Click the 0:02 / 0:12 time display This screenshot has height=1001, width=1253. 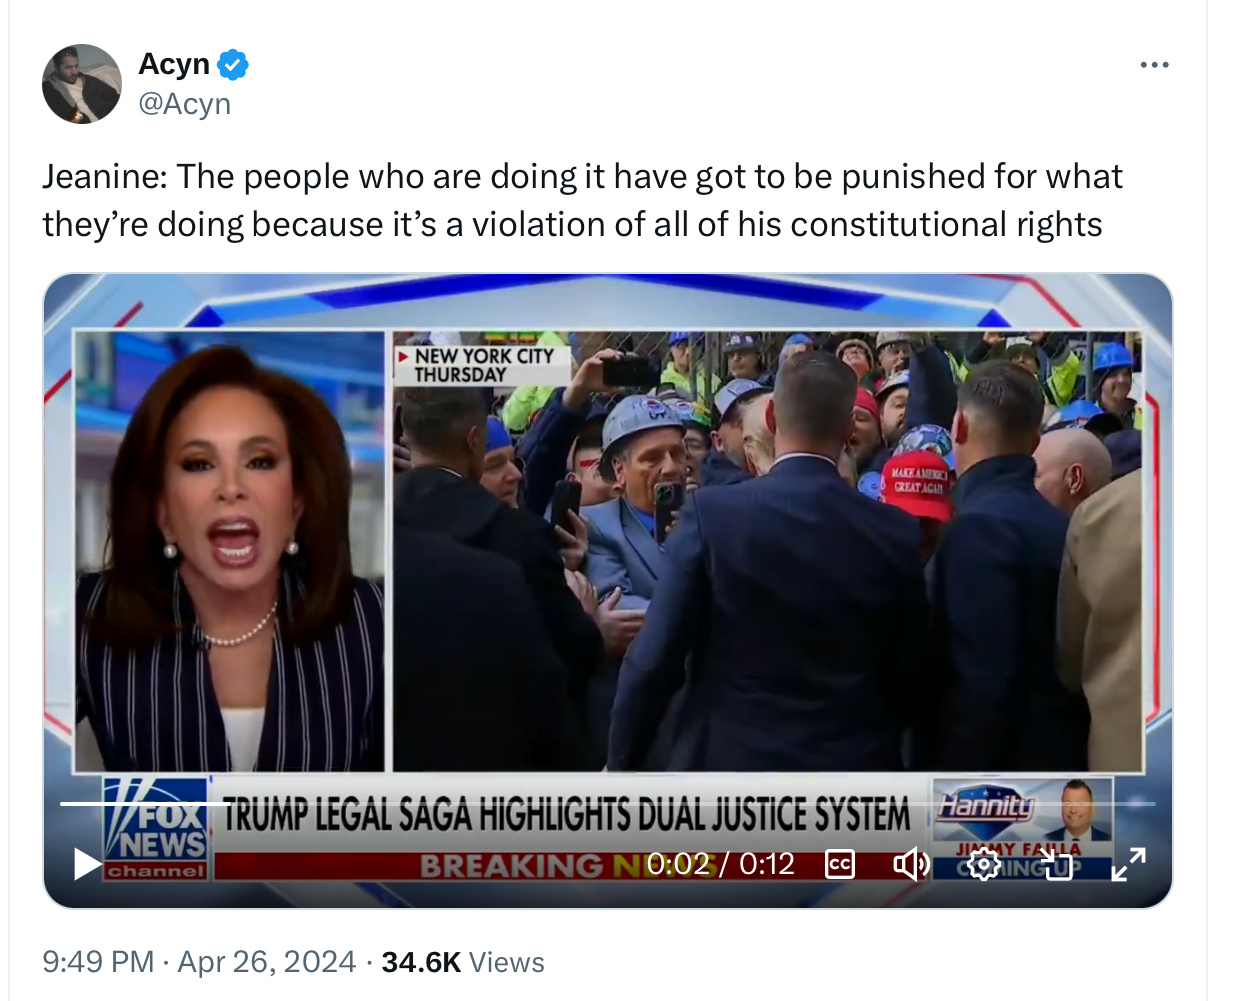[720, 864]
